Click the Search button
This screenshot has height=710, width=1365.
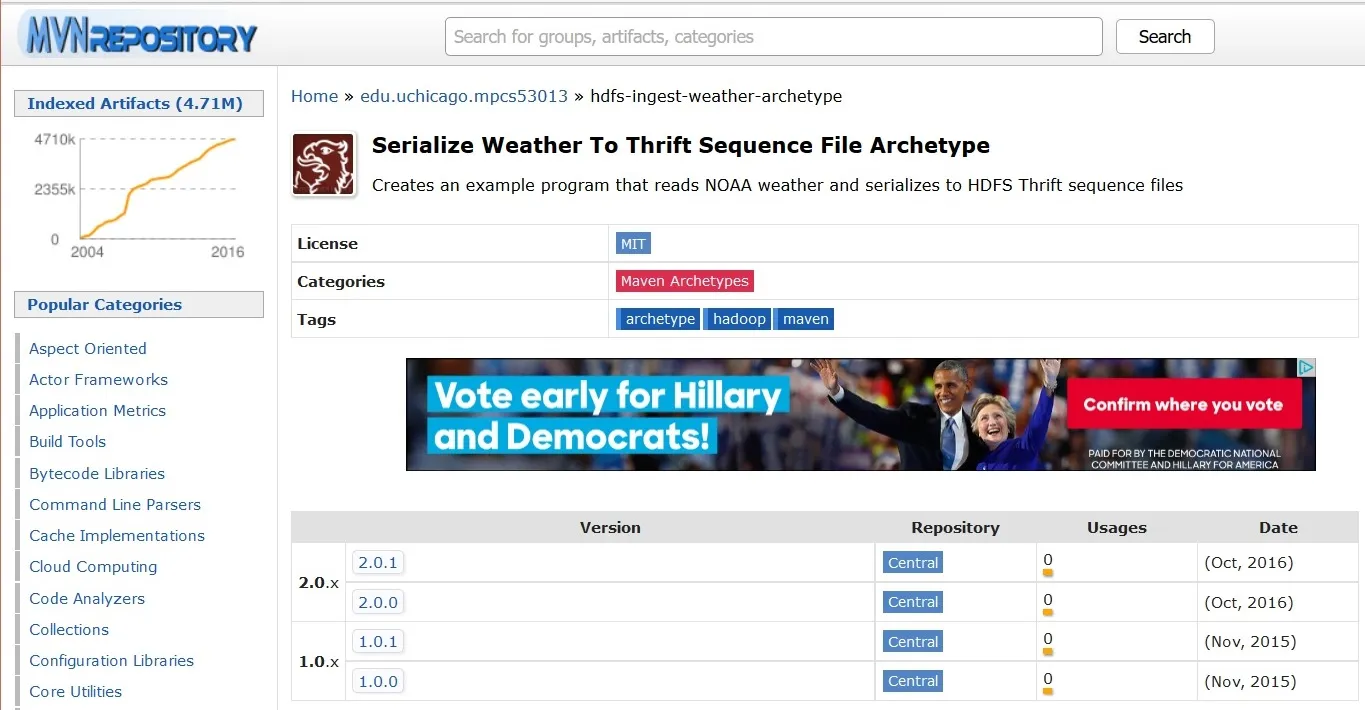(1165, 37)
